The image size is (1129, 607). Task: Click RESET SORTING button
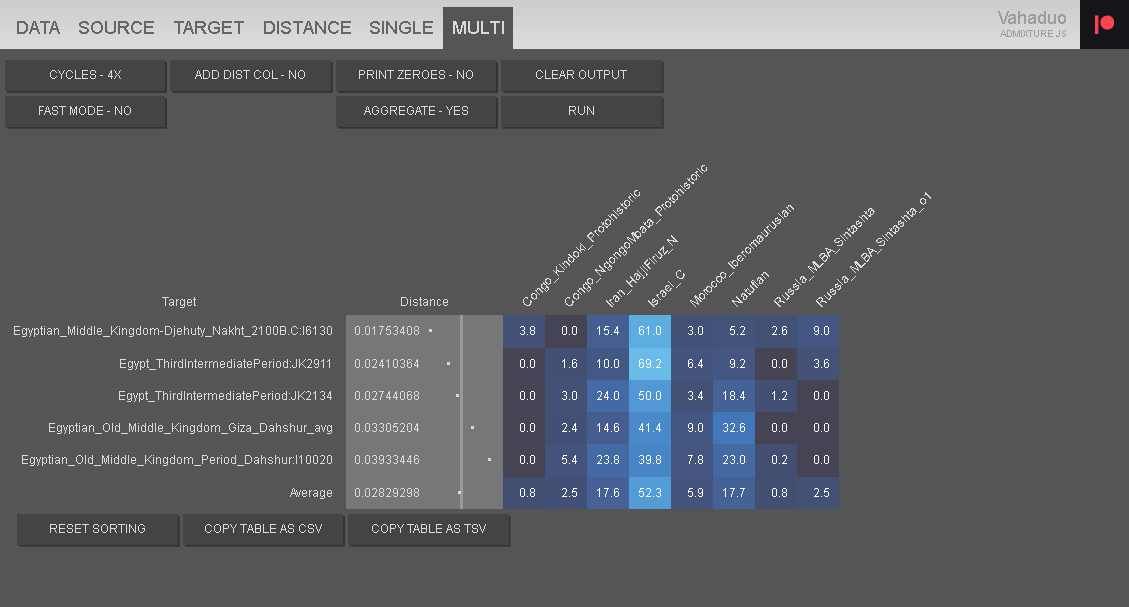point(97,529)
